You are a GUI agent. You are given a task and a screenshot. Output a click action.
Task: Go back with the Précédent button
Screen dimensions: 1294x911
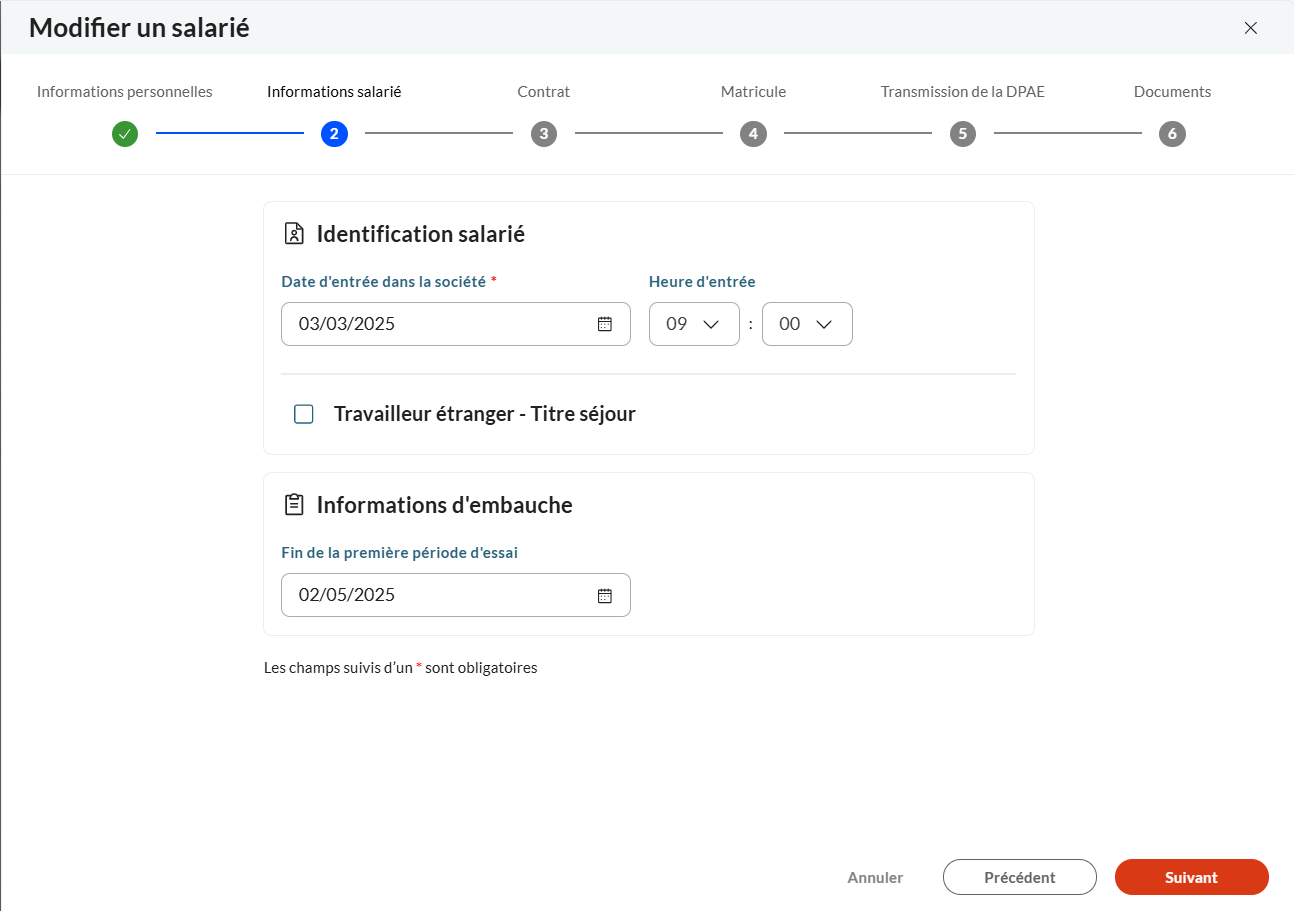[1019, 877]
